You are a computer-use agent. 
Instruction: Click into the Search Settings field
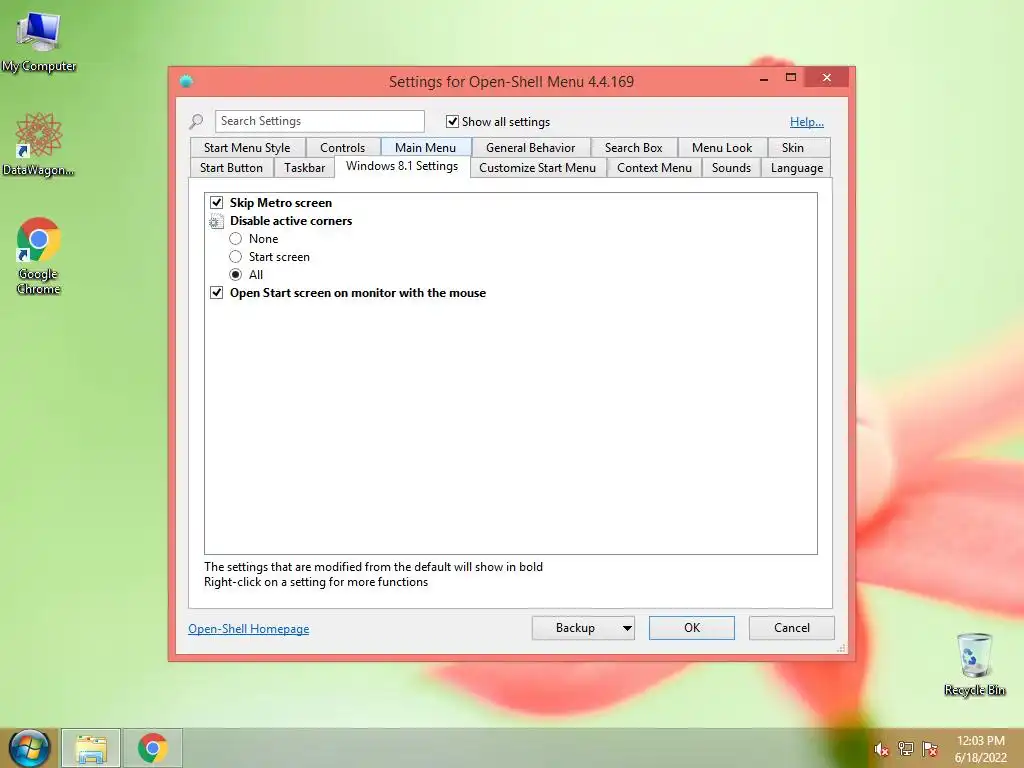click(x=319, y=121)
